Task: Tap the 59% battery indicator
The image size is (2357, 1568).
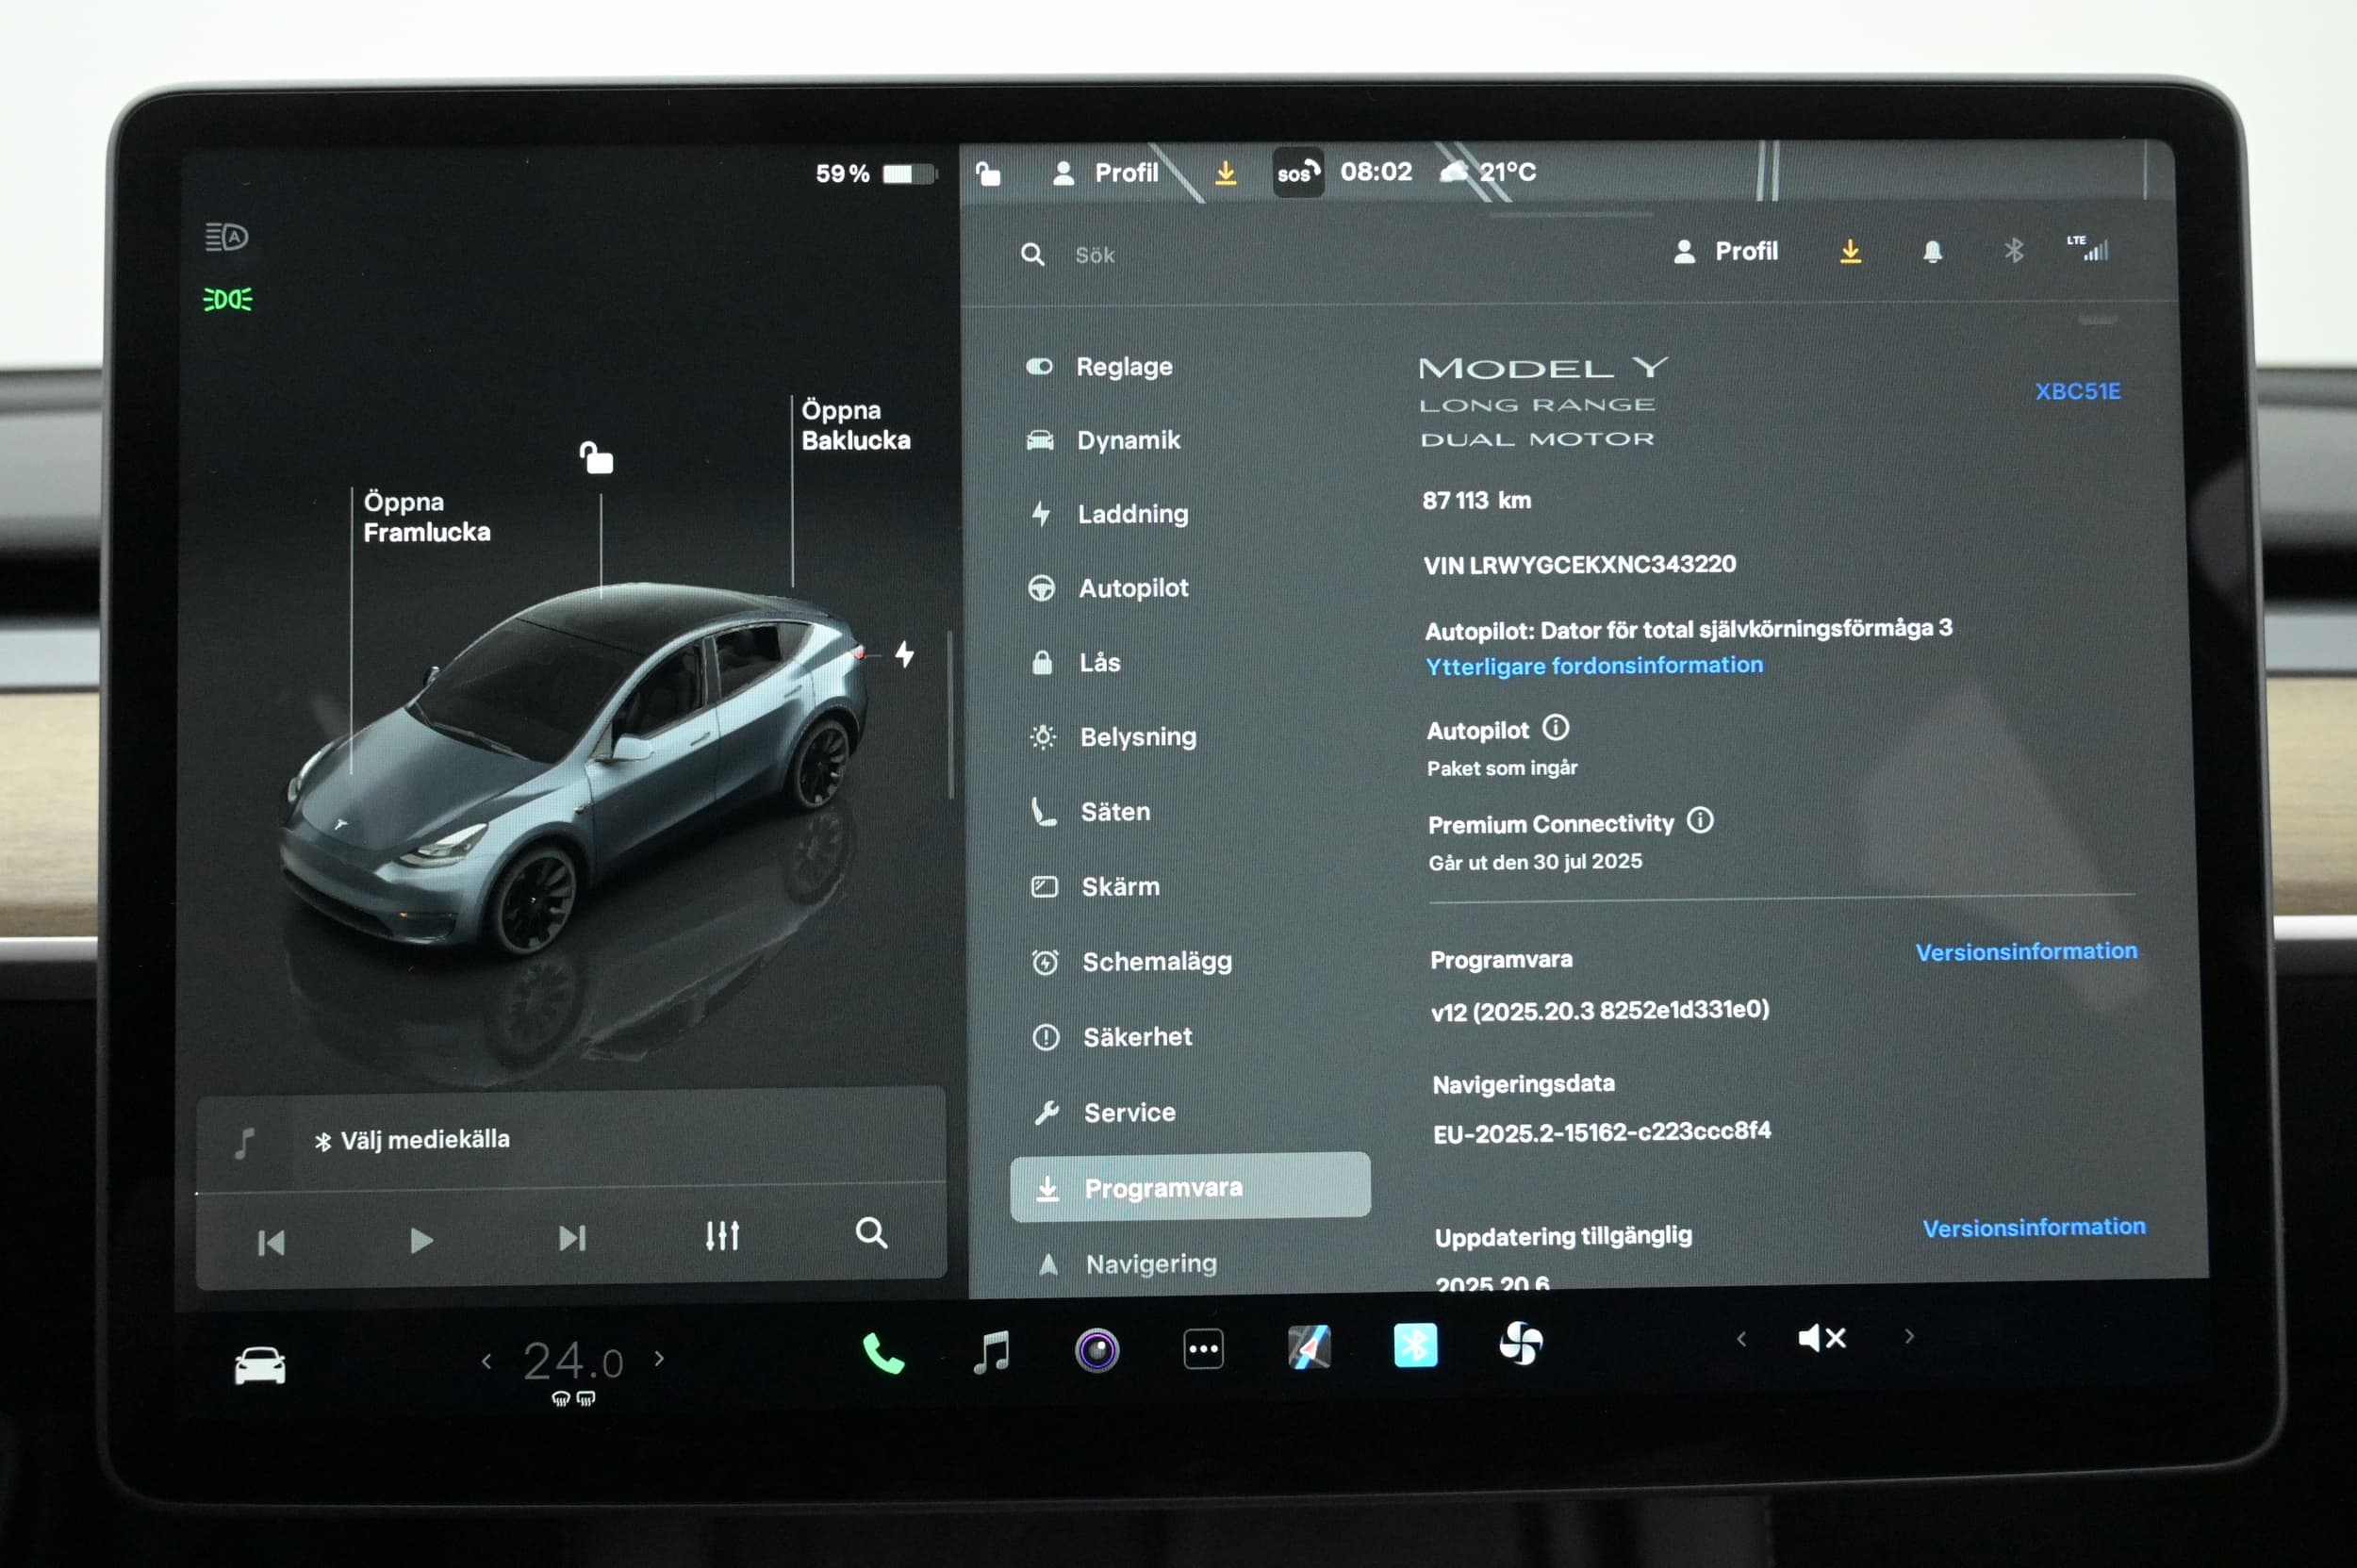Action: [876, 174]
